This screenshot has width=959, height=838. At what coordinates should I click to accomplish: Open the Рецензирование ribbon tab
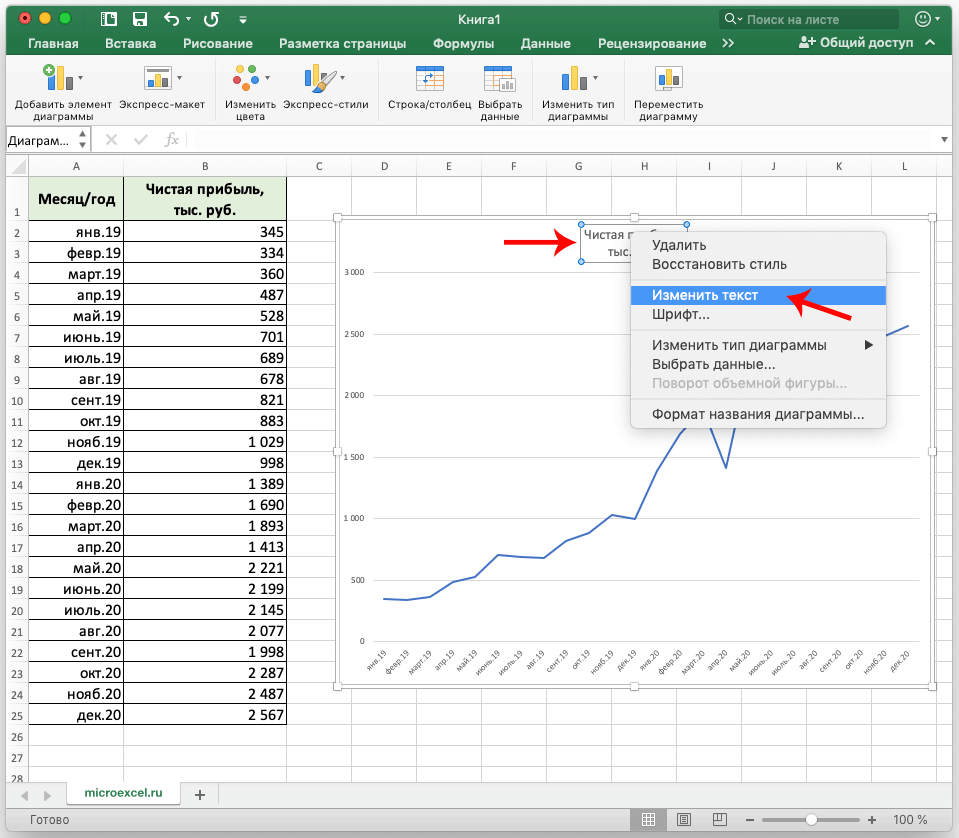[652, 43]
